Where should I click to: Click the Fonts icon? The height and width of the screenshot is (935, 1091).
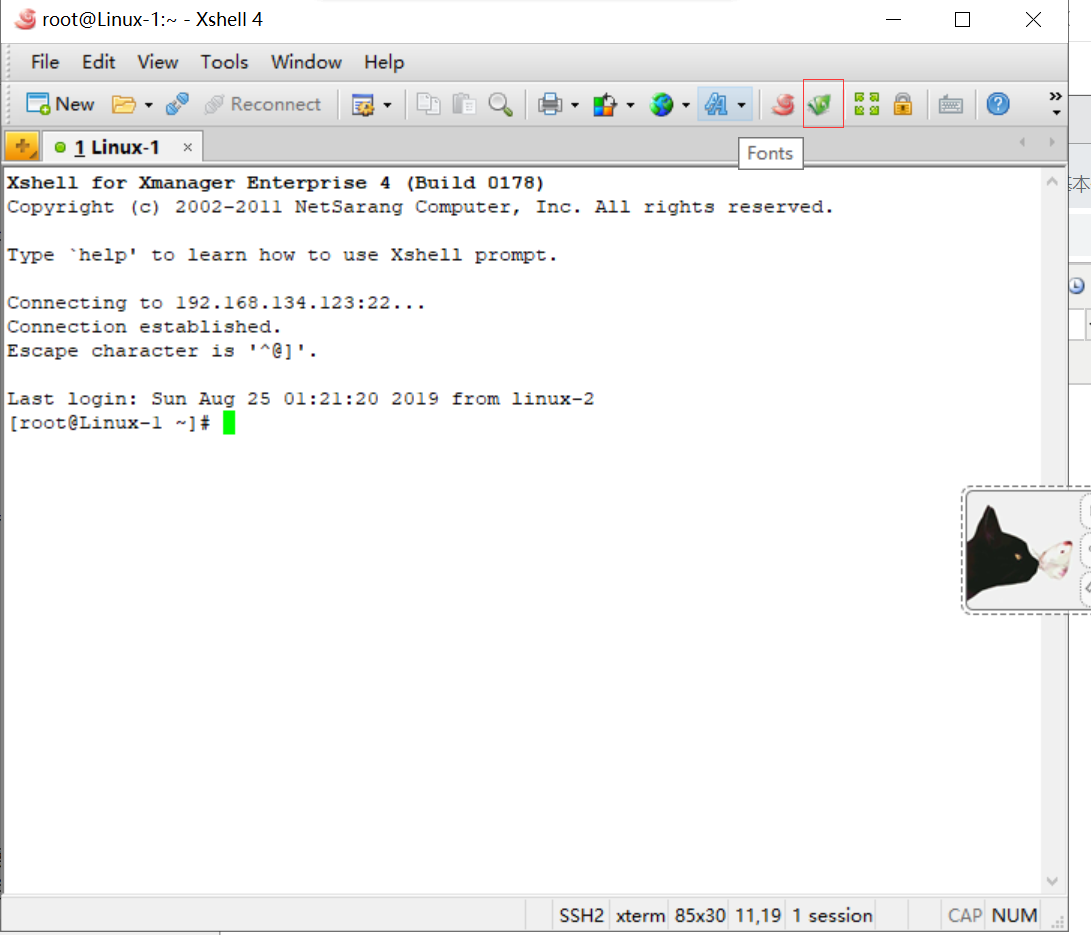pyautogui.click(x=716, y=104)
